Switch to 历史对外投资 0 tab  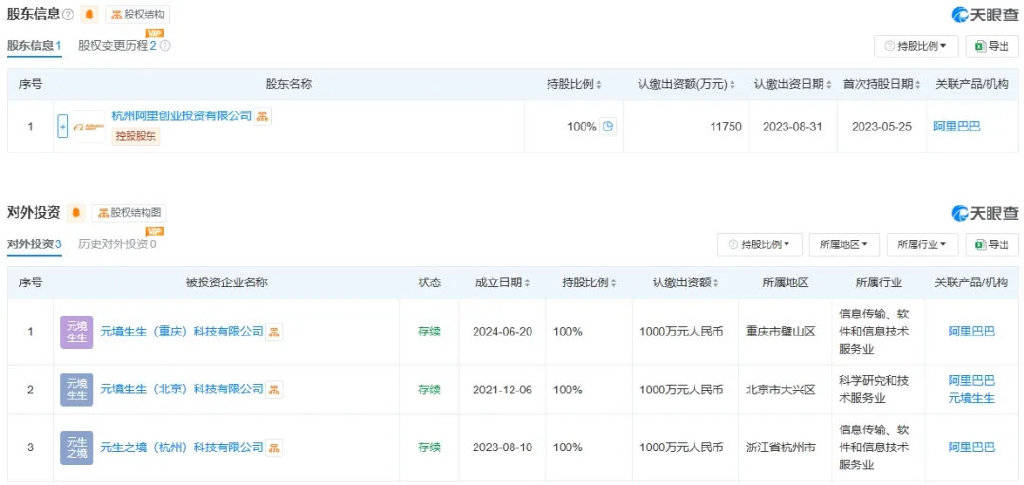[117, 244]
